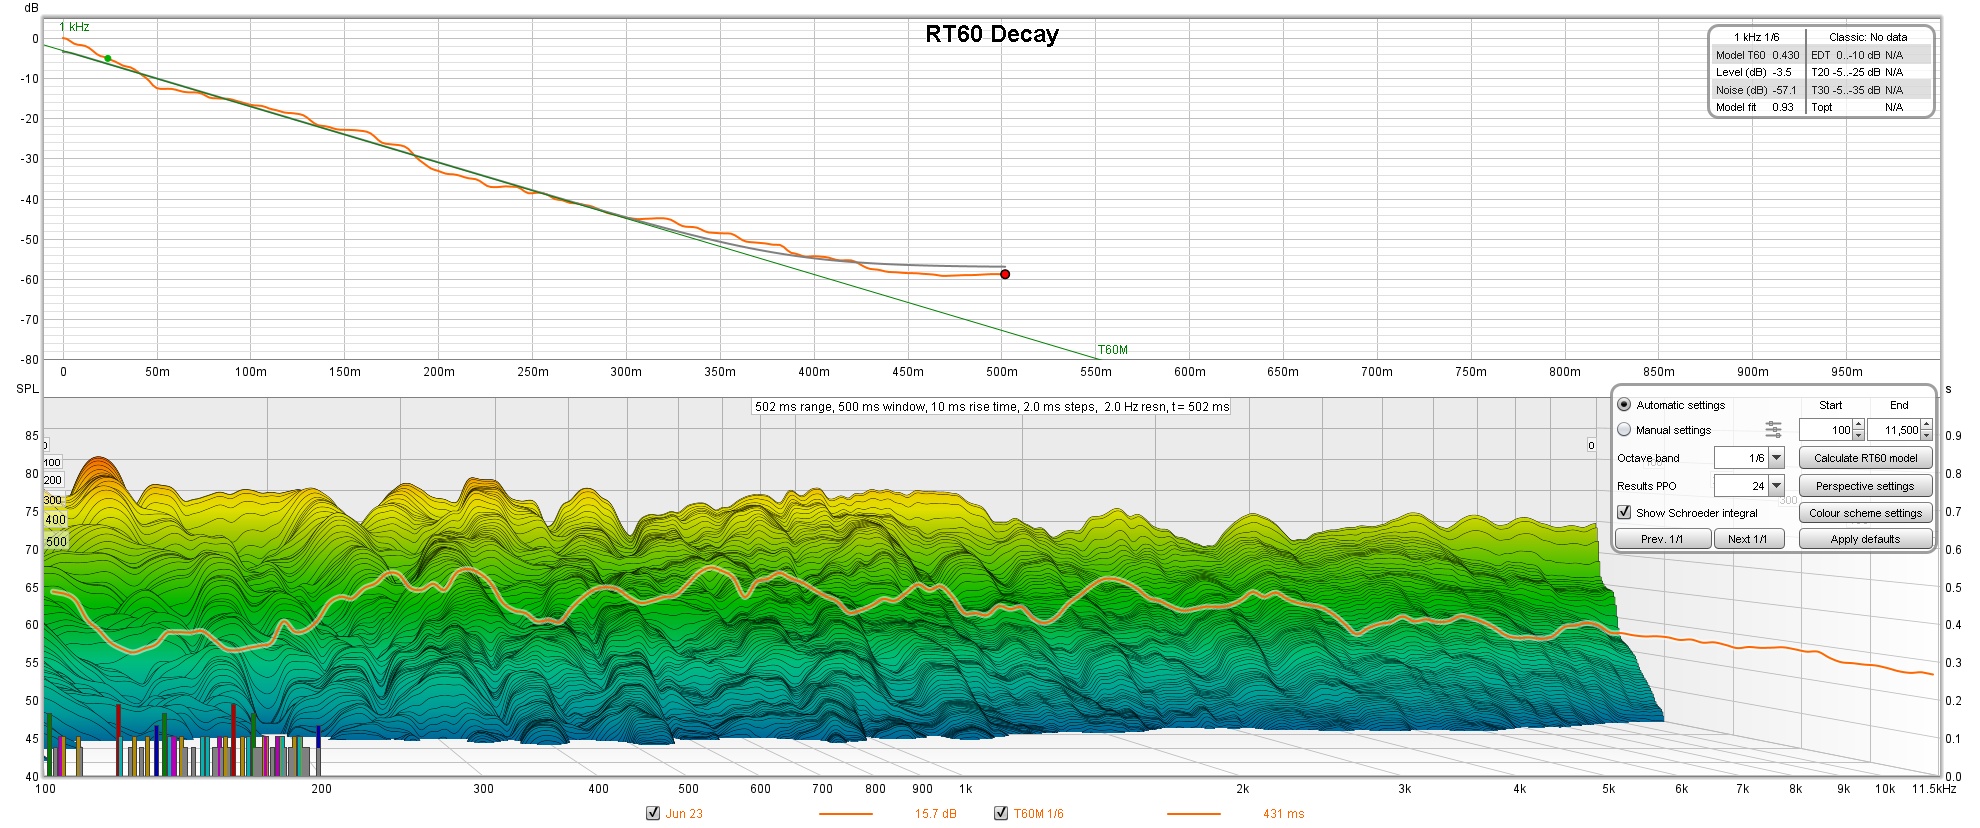This screenshot has width=1980, height=828.
Task: Click the T20 -5..-25 dB row
Action: pyautogui.click(x=1869, y=72)
